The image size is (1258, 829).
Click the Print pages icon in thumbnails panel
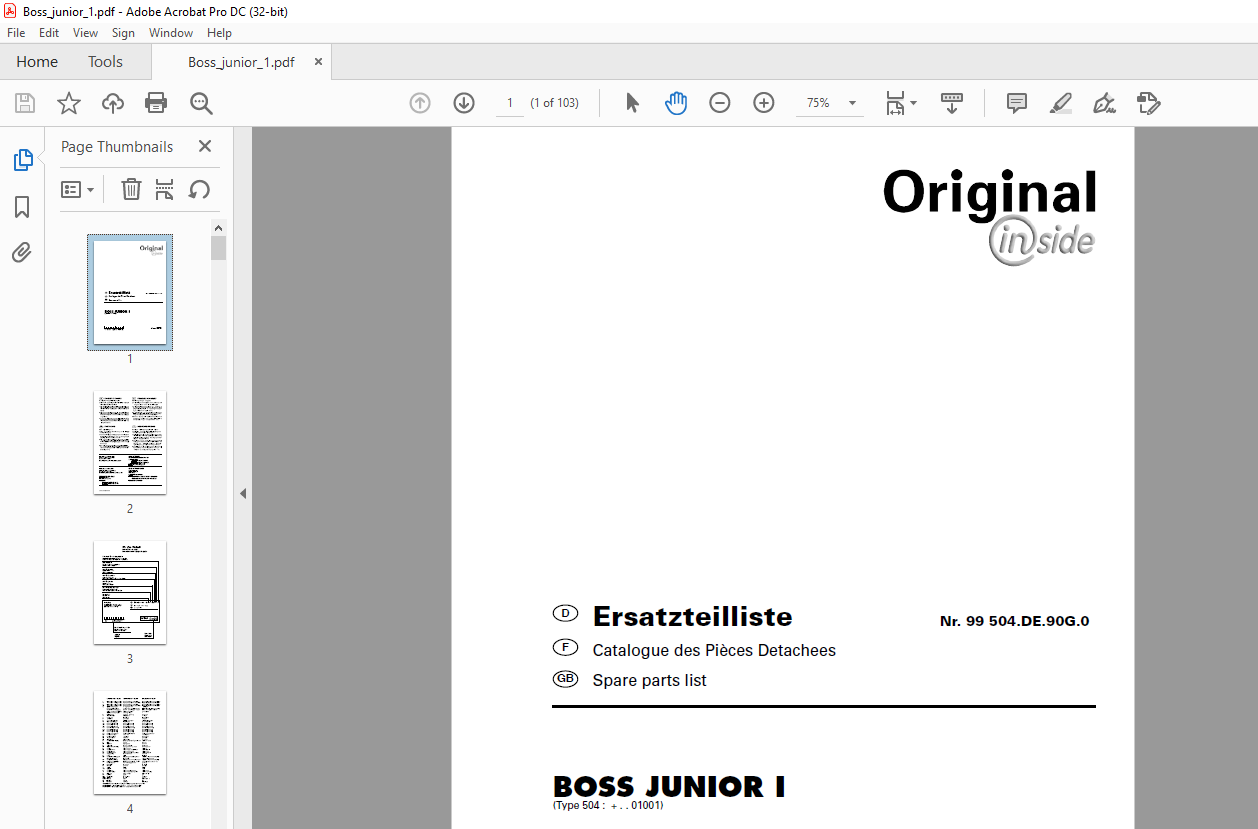coord(165,189)
